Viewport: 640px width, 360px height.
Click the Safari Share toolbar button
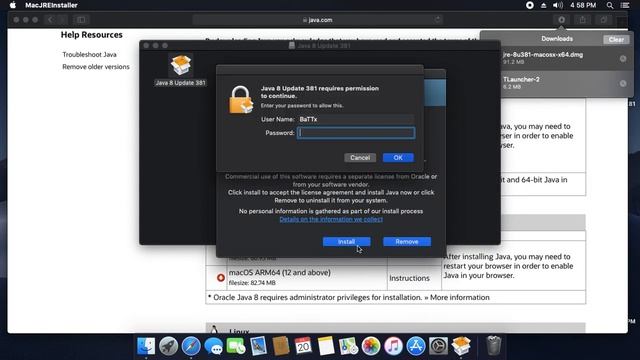[x=582, y=20]
